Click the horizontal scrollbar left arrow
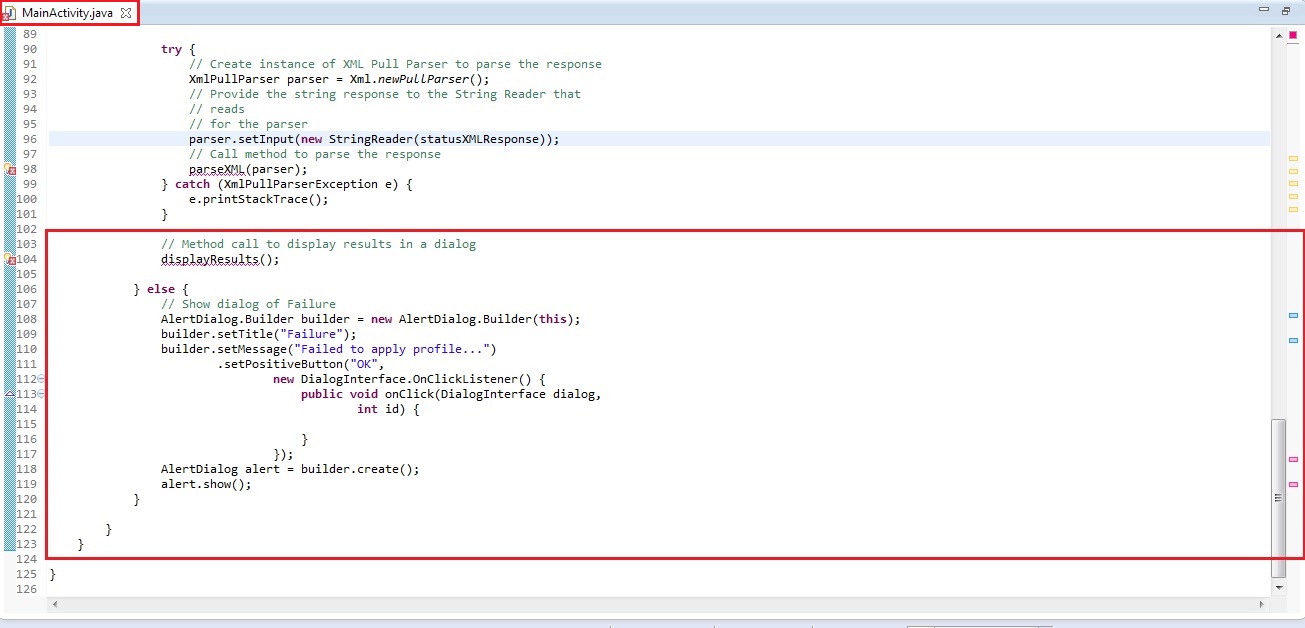Screen dimensions: 1305x628 [54, 604]
